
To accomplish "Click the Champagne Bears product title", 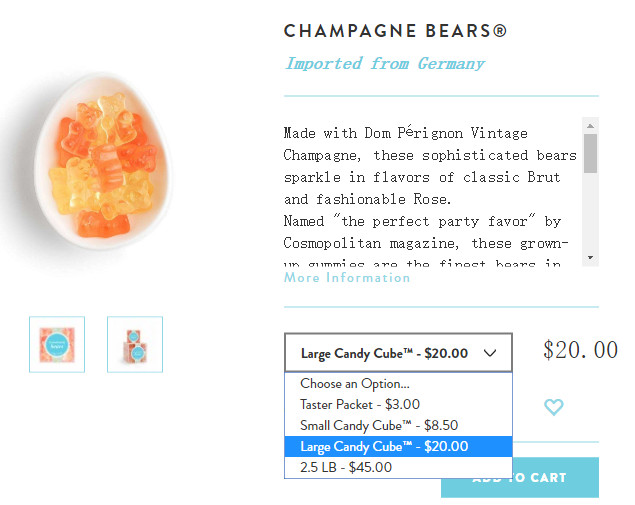I will [395, 31].
